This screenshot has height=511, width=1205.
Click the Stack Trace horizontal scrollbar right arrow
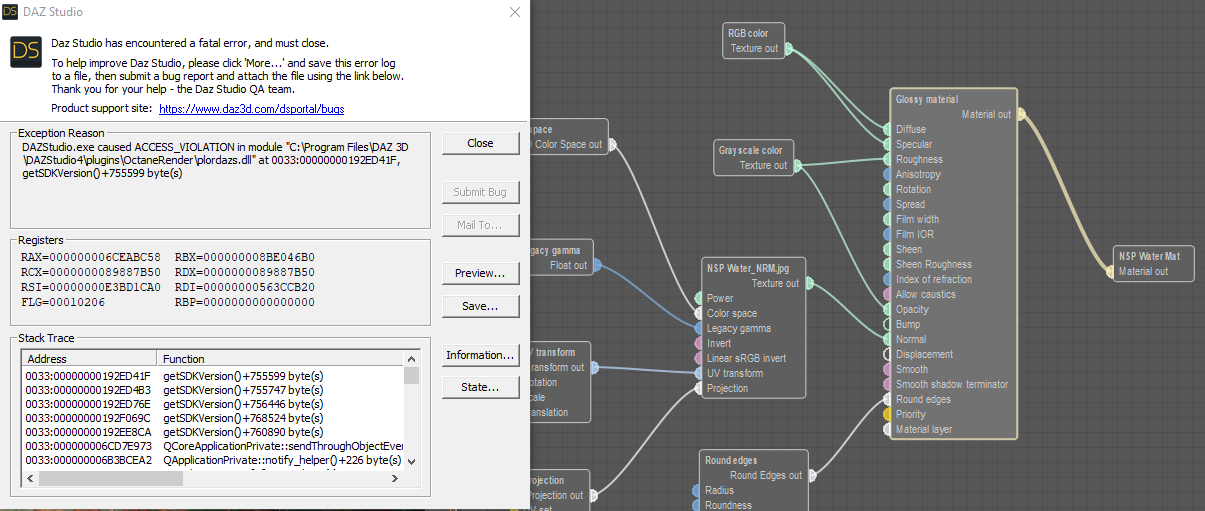tap(396, 479)
